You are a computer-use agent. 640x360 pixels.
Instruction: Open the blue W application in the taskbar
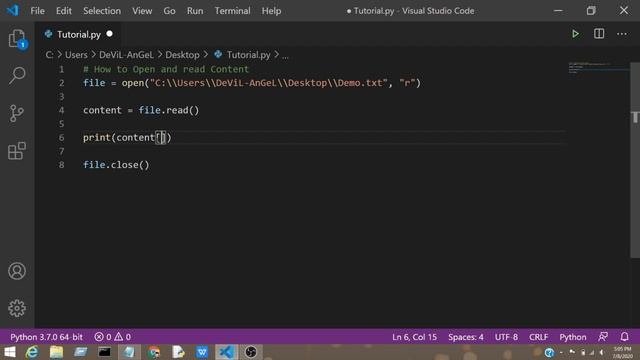pyautogui.click(x=202, y=352)
